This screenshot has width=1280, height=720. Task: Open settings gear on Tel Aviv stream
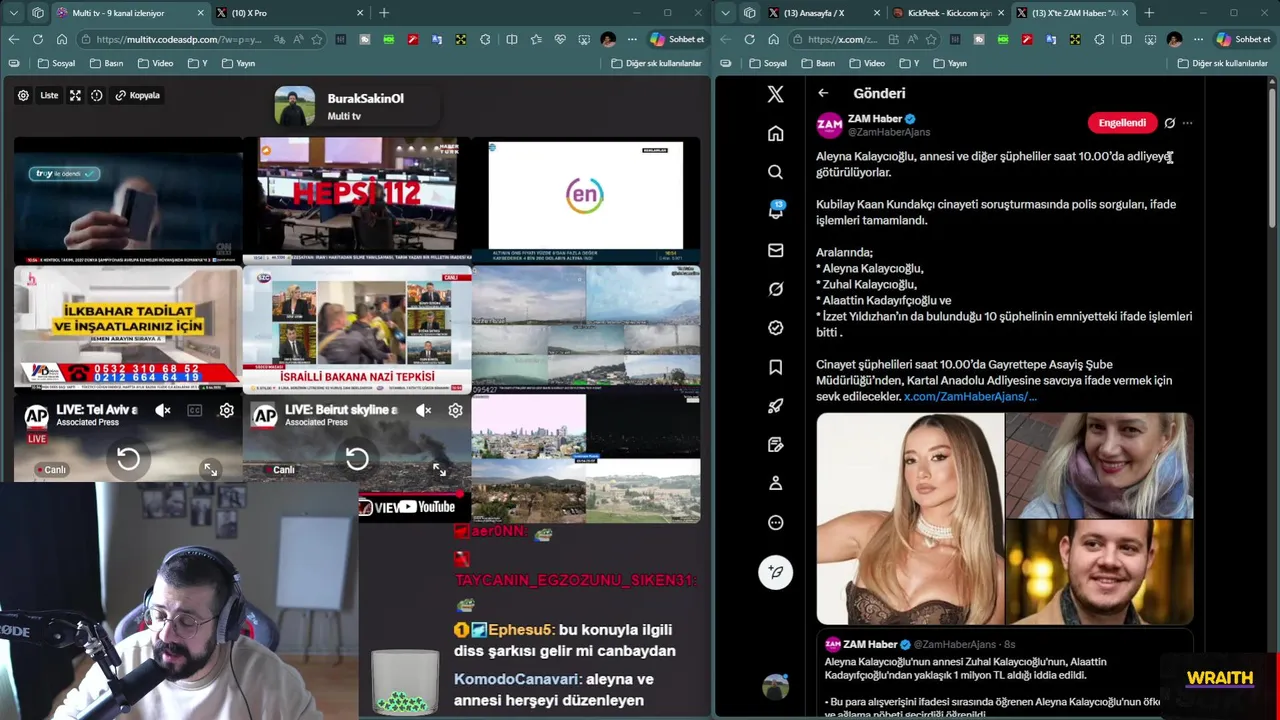[x=227, y=410]
